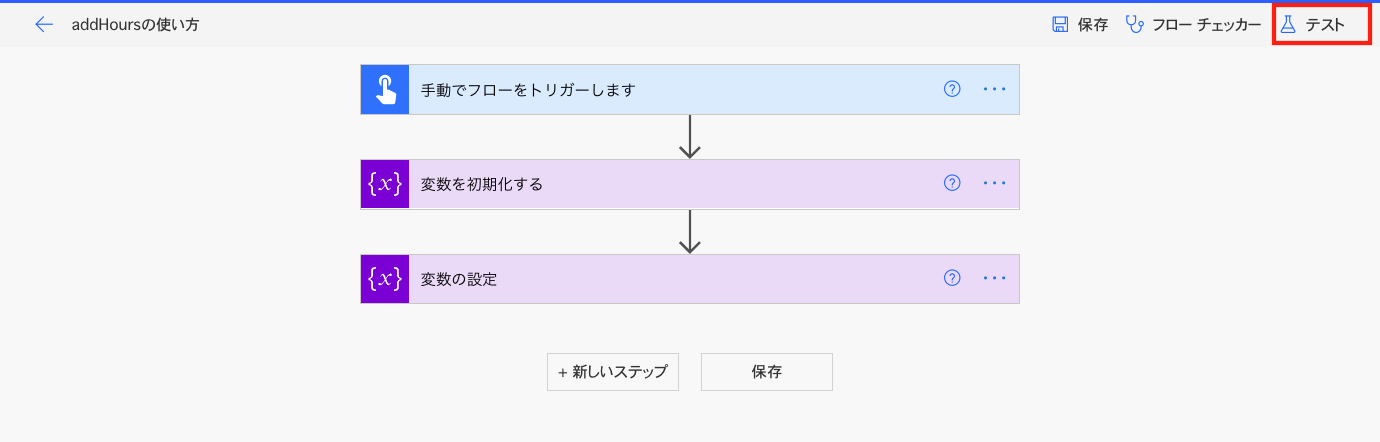Click the bottom 保存 button
1380x442 pixels.
click(x=767, y=372)
